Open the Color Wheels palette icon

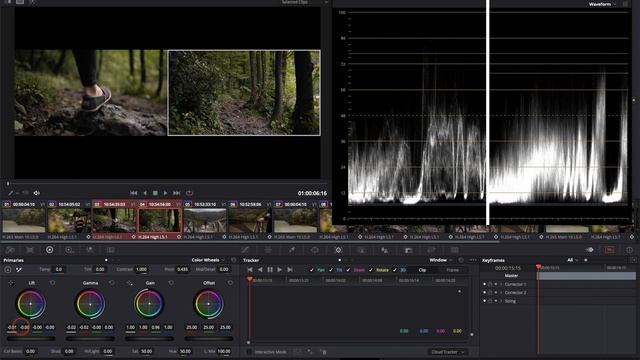[x=49, y=250]
